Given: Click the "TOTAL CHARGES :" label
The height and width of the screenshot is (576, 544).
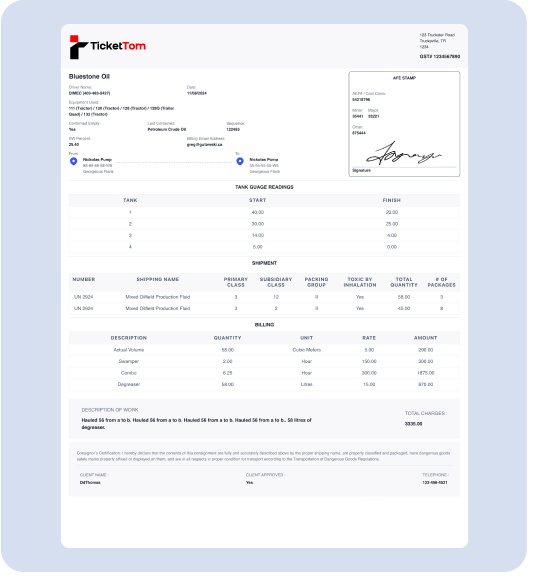Looking at the screenshot, I should (x=425, y=413).
